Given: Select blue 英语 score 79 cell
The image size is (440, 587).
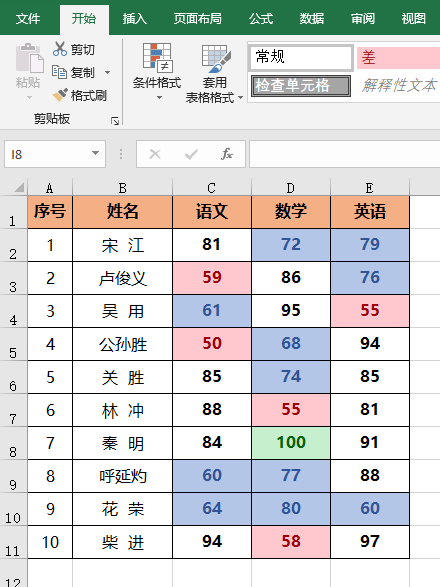Looking at the screenshot, I should 370,245.
